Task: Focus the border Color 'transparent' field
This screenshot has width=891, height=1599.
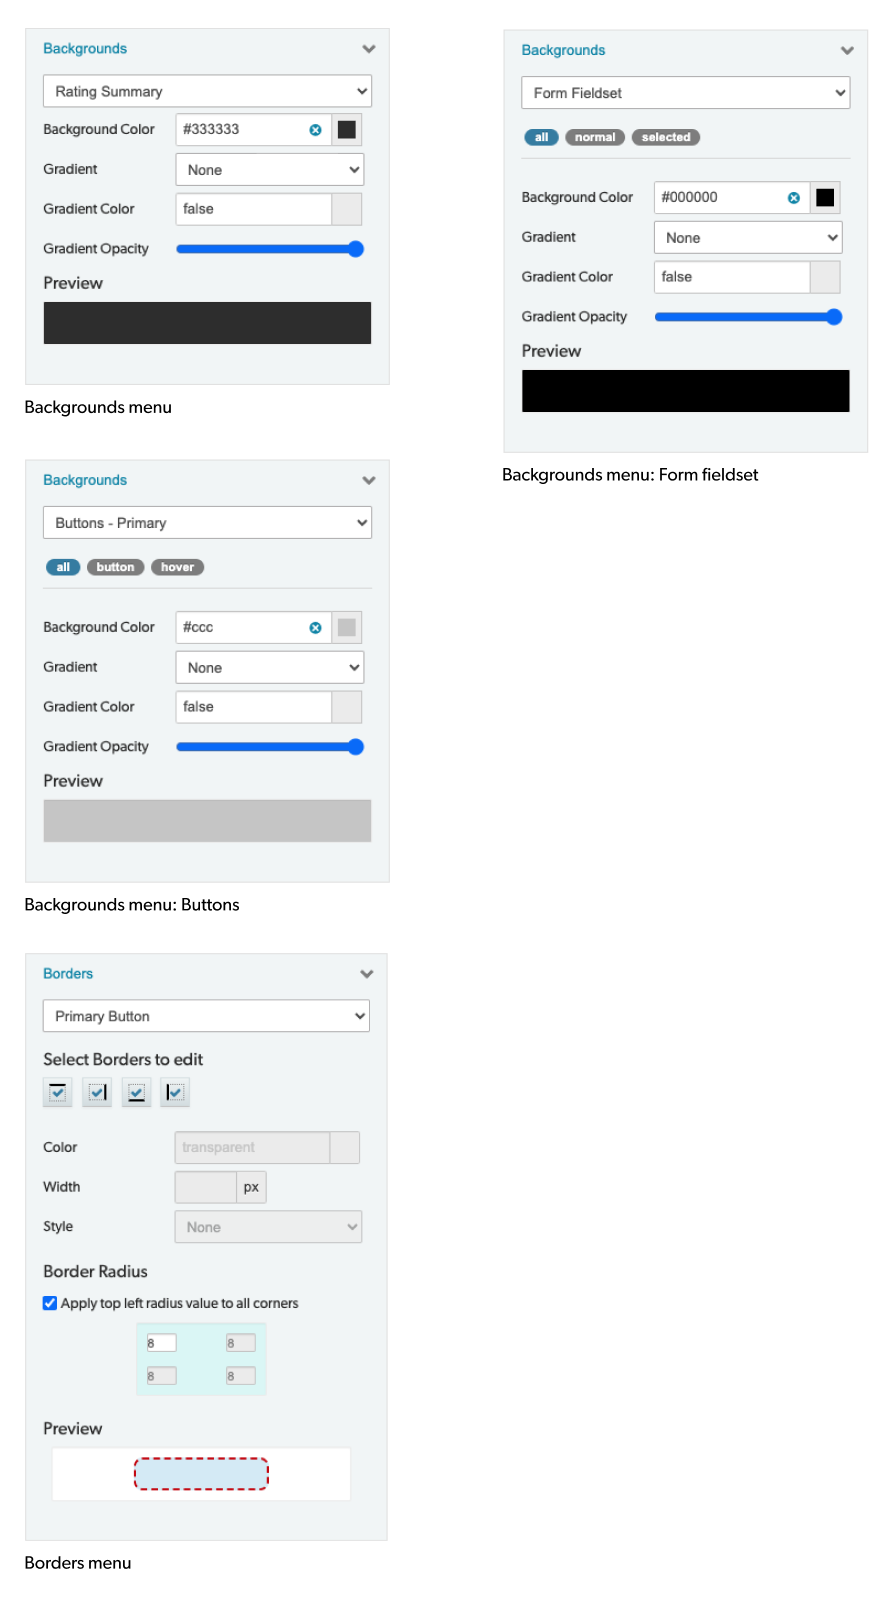Action: coord(252,1148)
